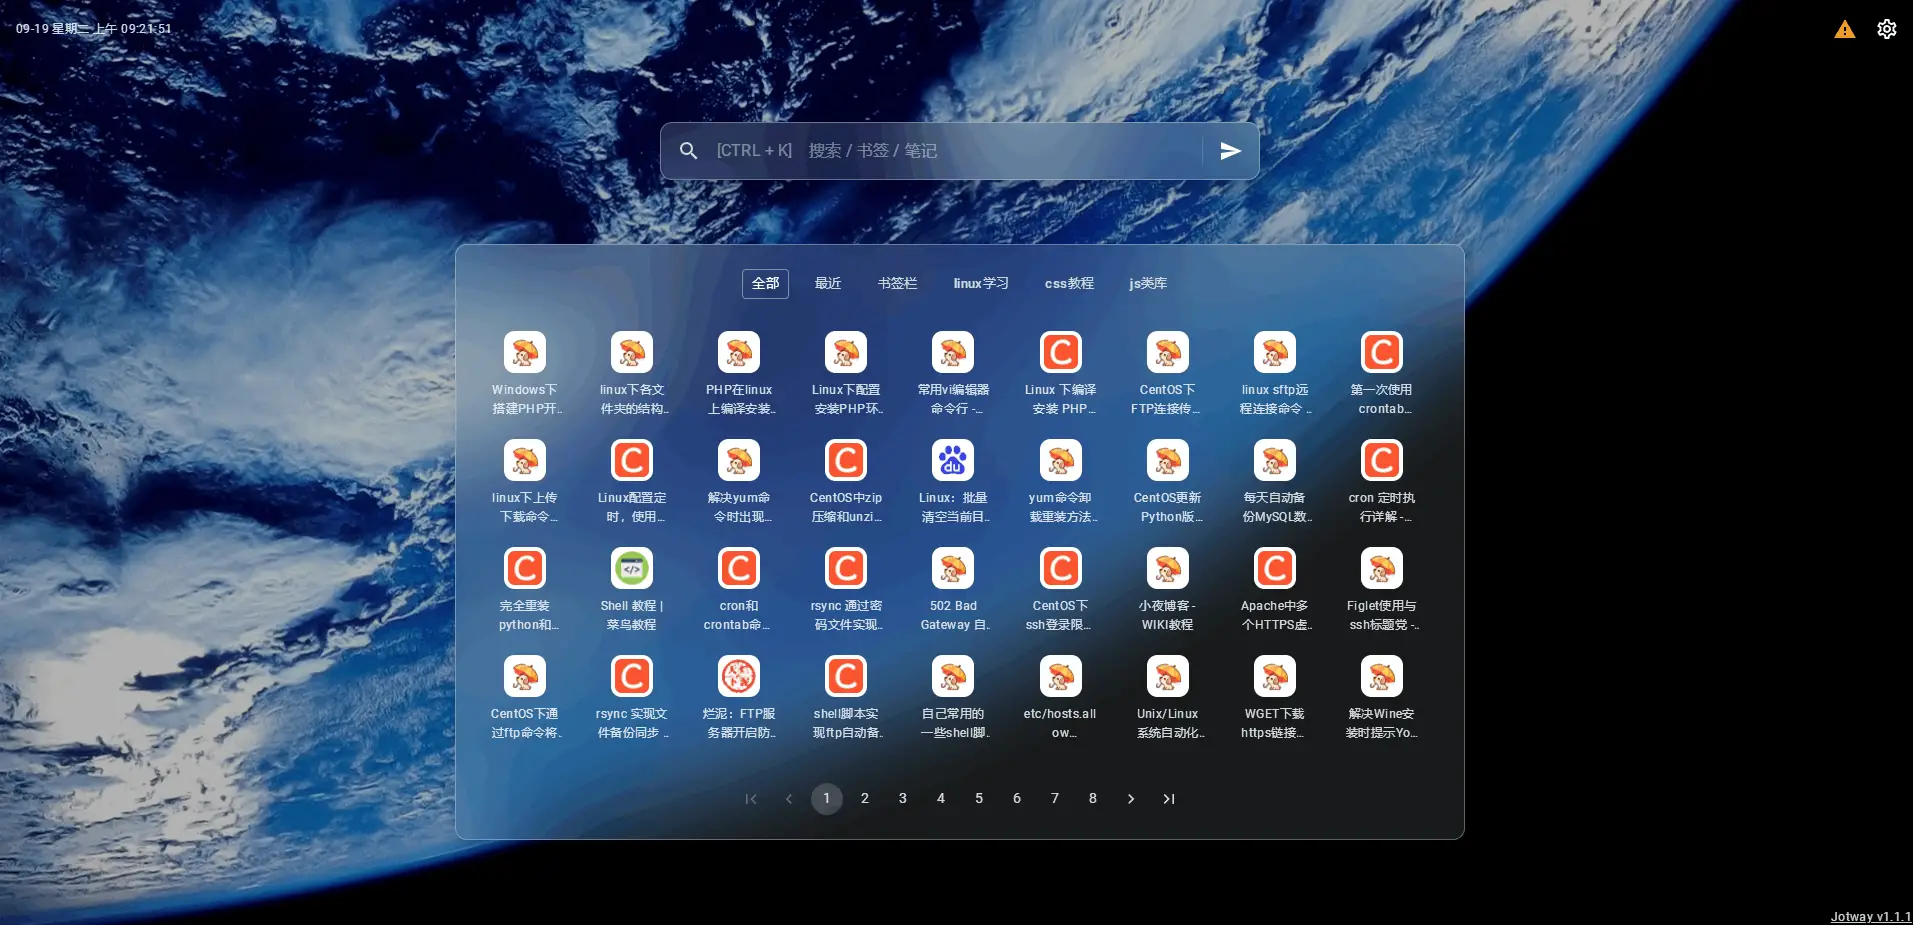Open the '自己常用的一些shell脚' bookmark icon
1913x925 pixels.
click(953, 676)
